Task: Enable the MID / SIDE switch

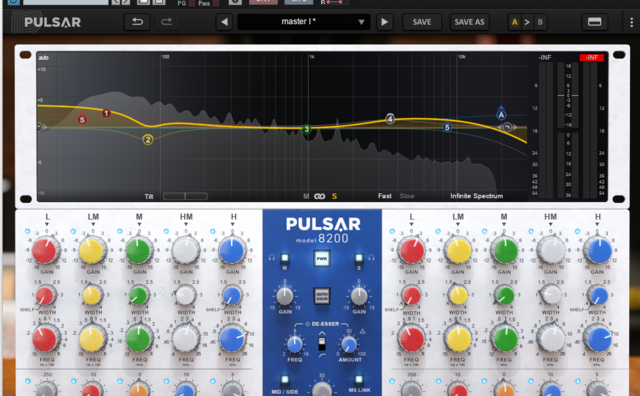Action: [284, 380]
